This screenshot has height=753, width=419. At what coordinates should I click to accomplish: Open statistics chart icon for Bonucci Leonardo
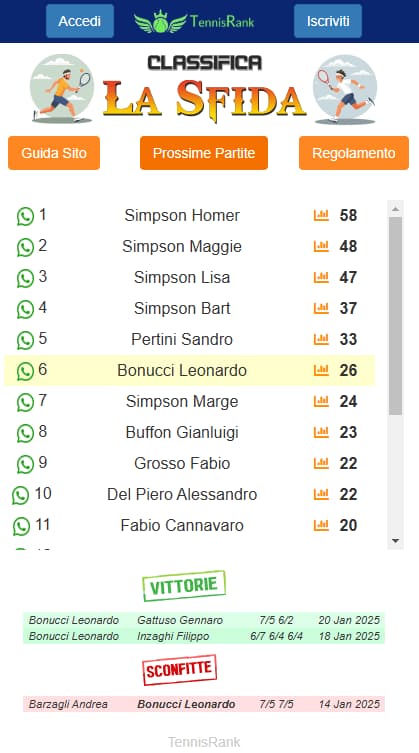click(321, 370)
